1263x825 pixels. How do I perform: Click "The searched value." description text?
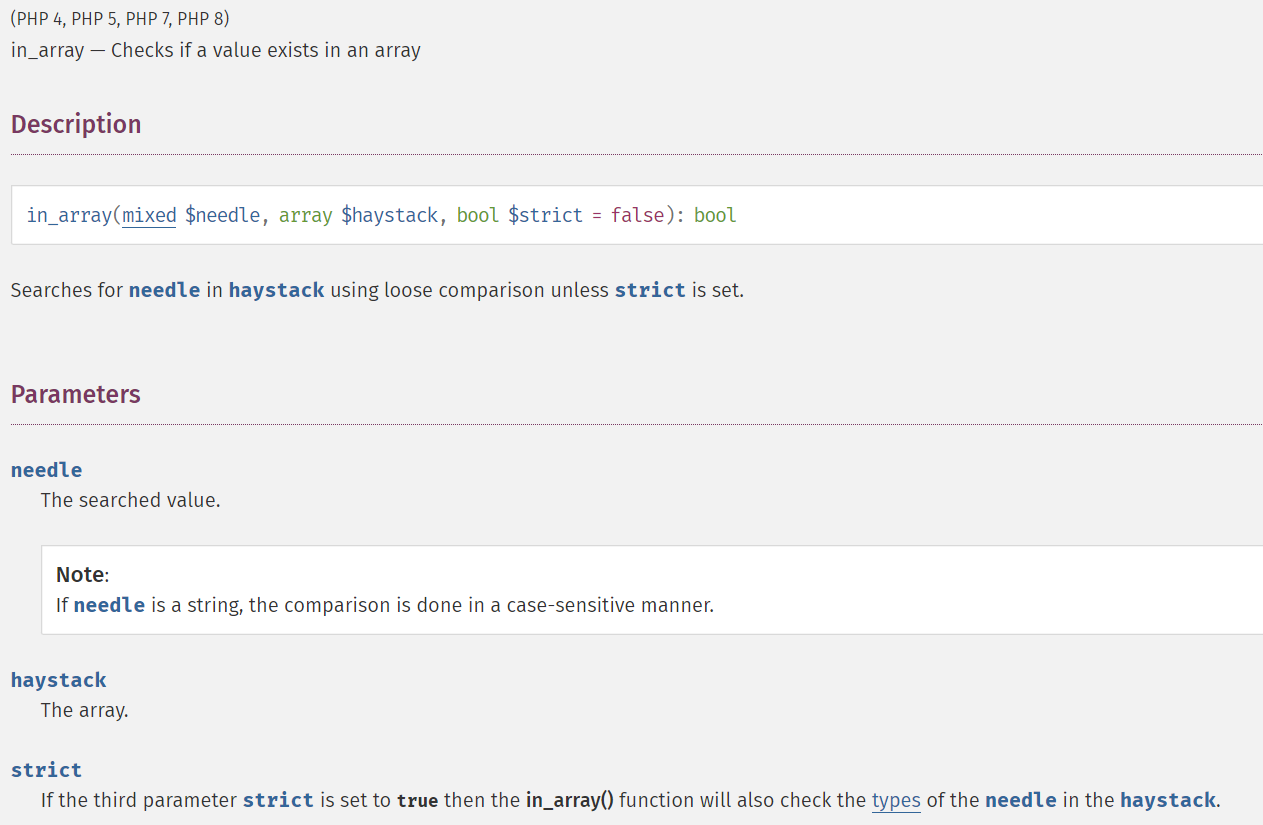(x=131, y=500)
